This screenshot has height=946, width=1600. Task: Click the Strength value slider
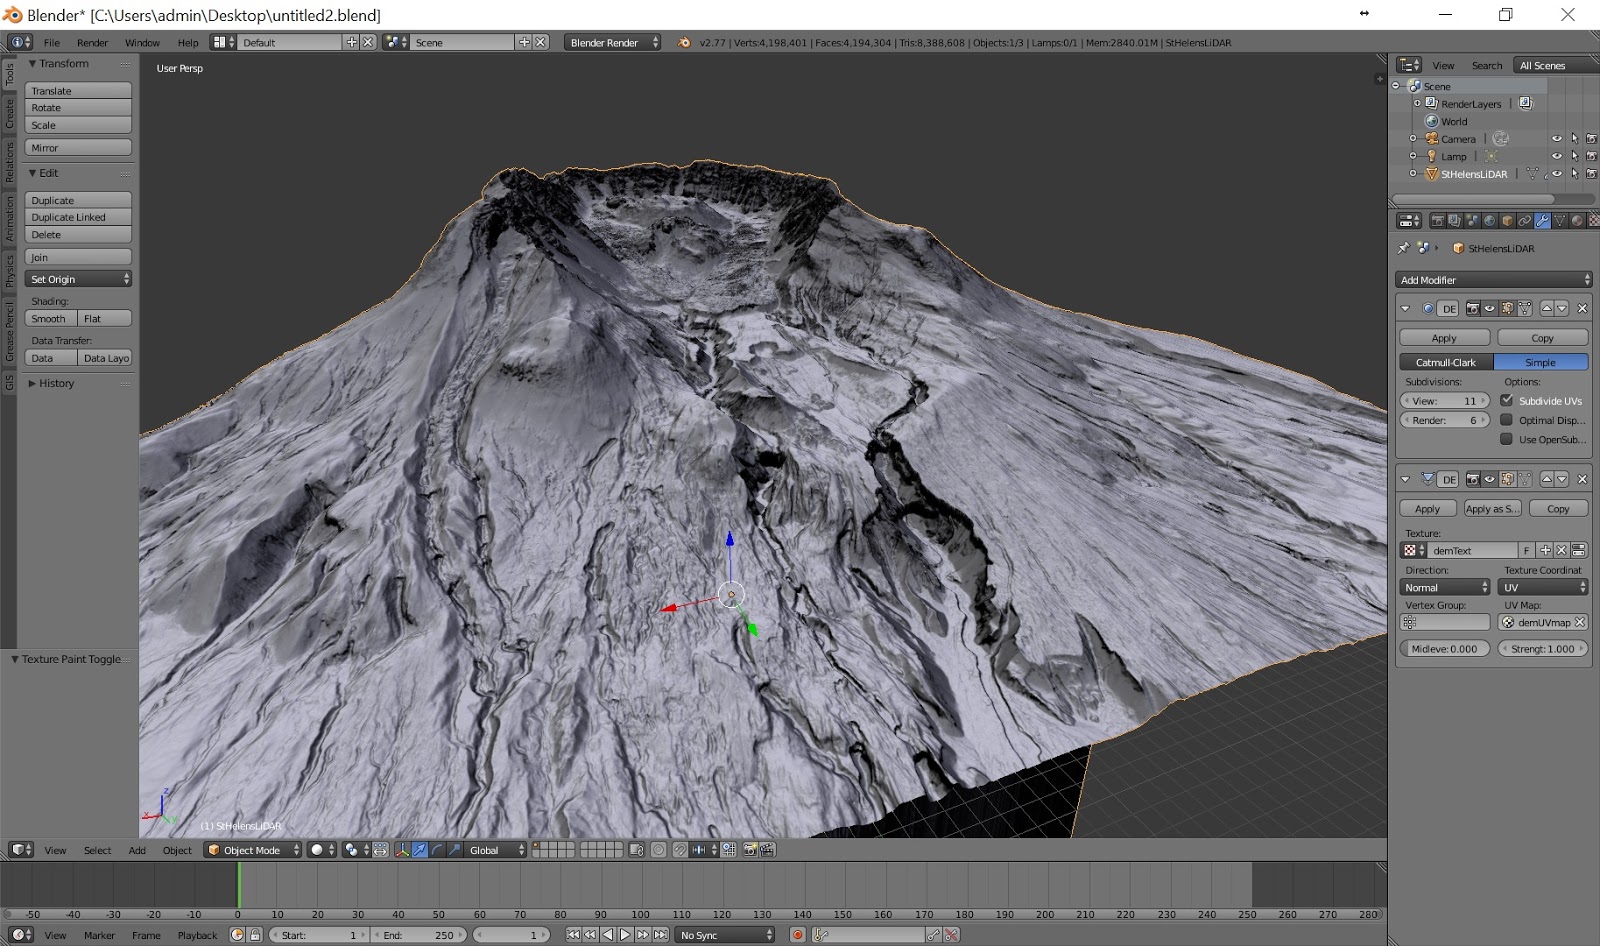tap(1542, 649)
